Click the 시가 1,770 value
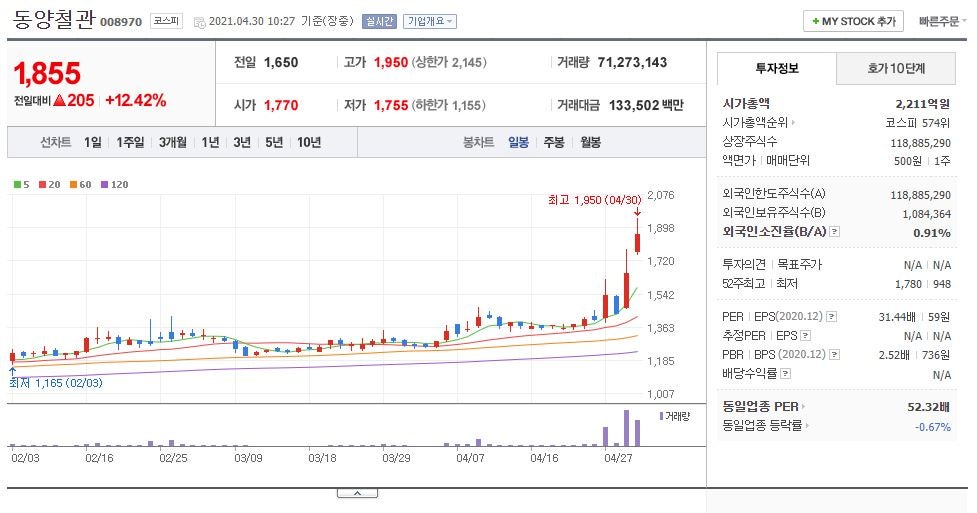Screen dimensions: 977x513 click(x=281, y=105)
